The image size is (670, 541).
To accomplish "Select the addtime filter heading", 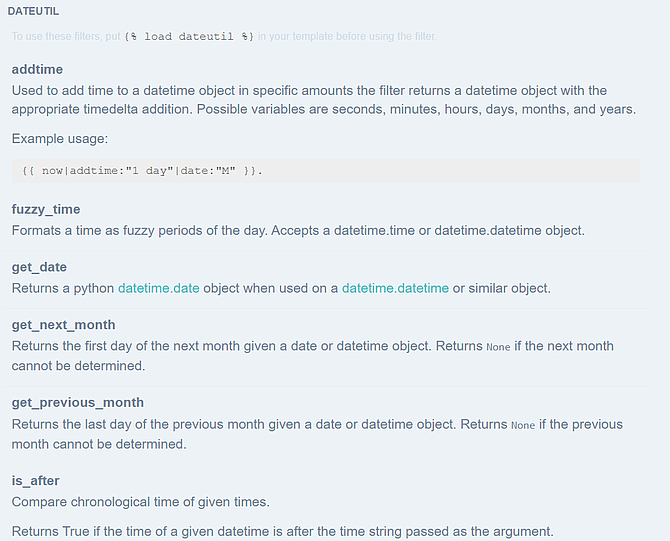I will pos(37,69).
